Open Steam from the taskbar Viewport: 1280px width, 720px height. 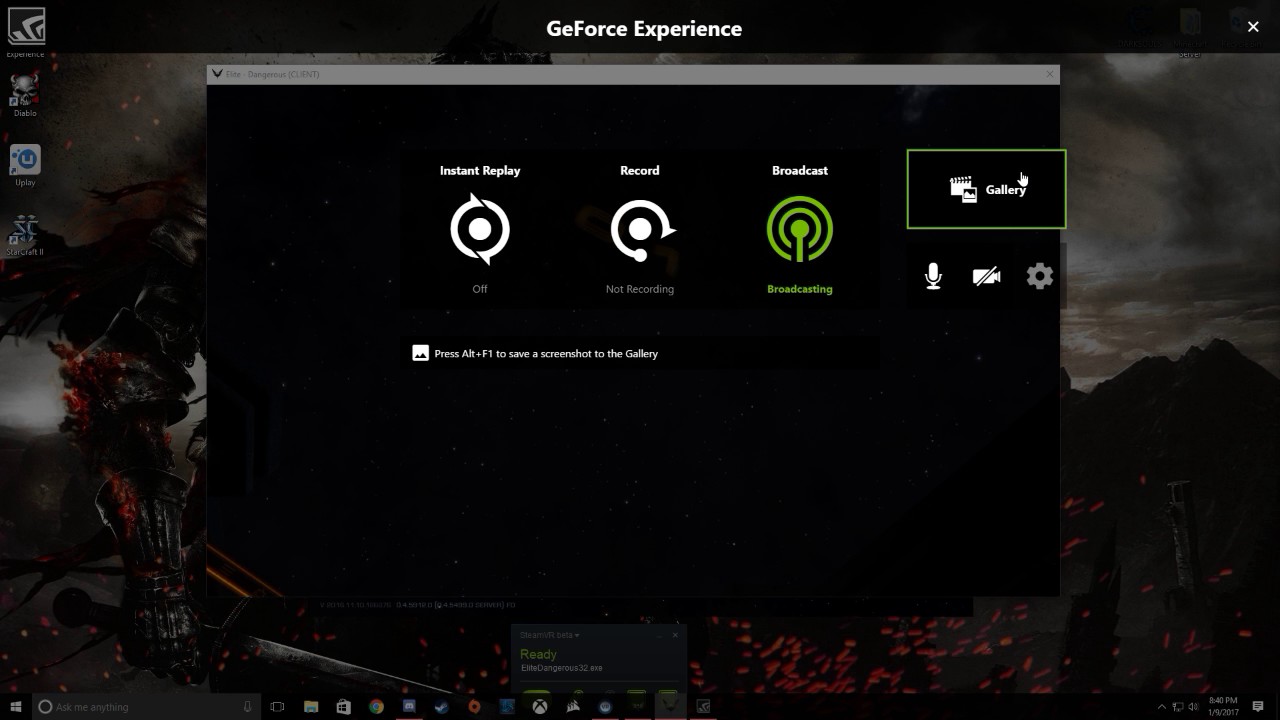coord(441,707)
